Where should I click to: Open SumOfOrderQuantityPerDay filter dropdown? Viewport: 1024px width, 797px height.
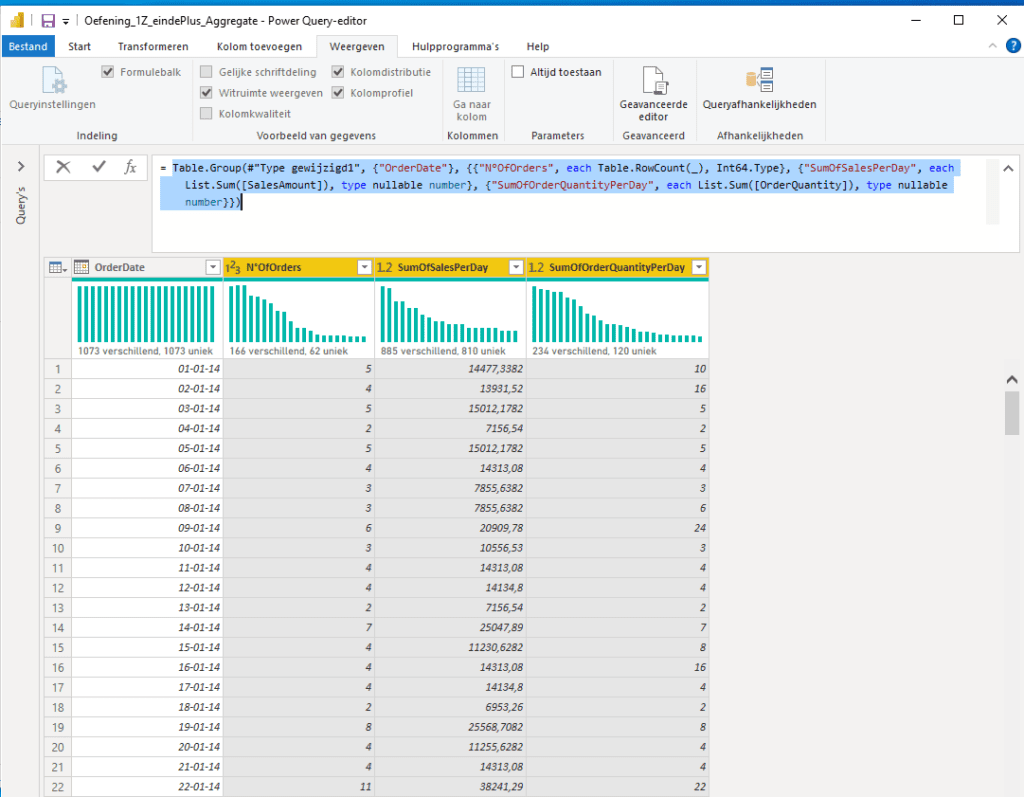pyautogui.click(x=699, y=267)
